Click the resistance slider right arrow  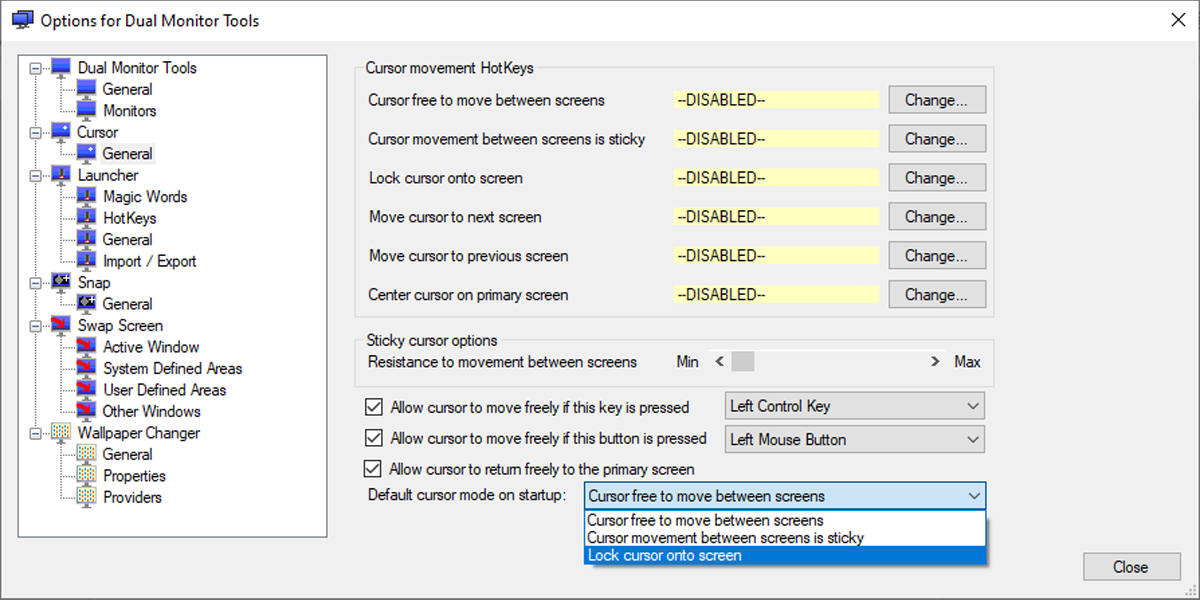[x=935, y=361]
